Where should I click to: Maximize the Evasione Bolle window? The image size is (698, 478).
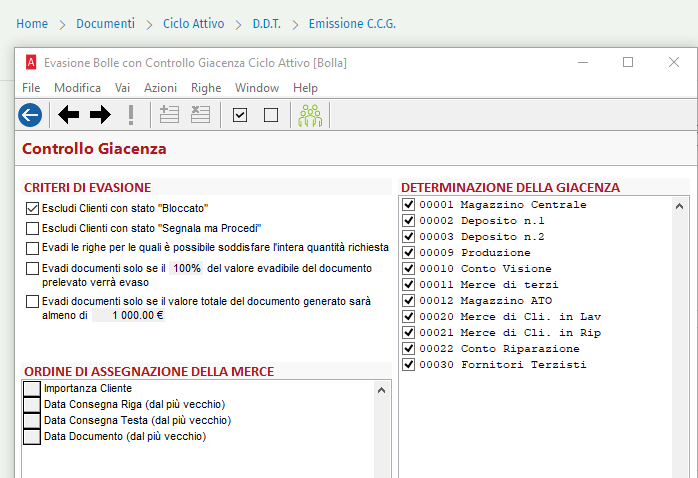point(628,62)
